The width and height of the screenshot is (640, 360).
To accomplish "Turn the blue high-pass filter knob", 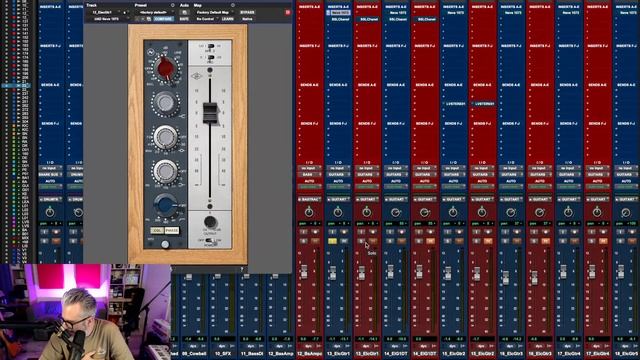I will (x=165, y=205).
